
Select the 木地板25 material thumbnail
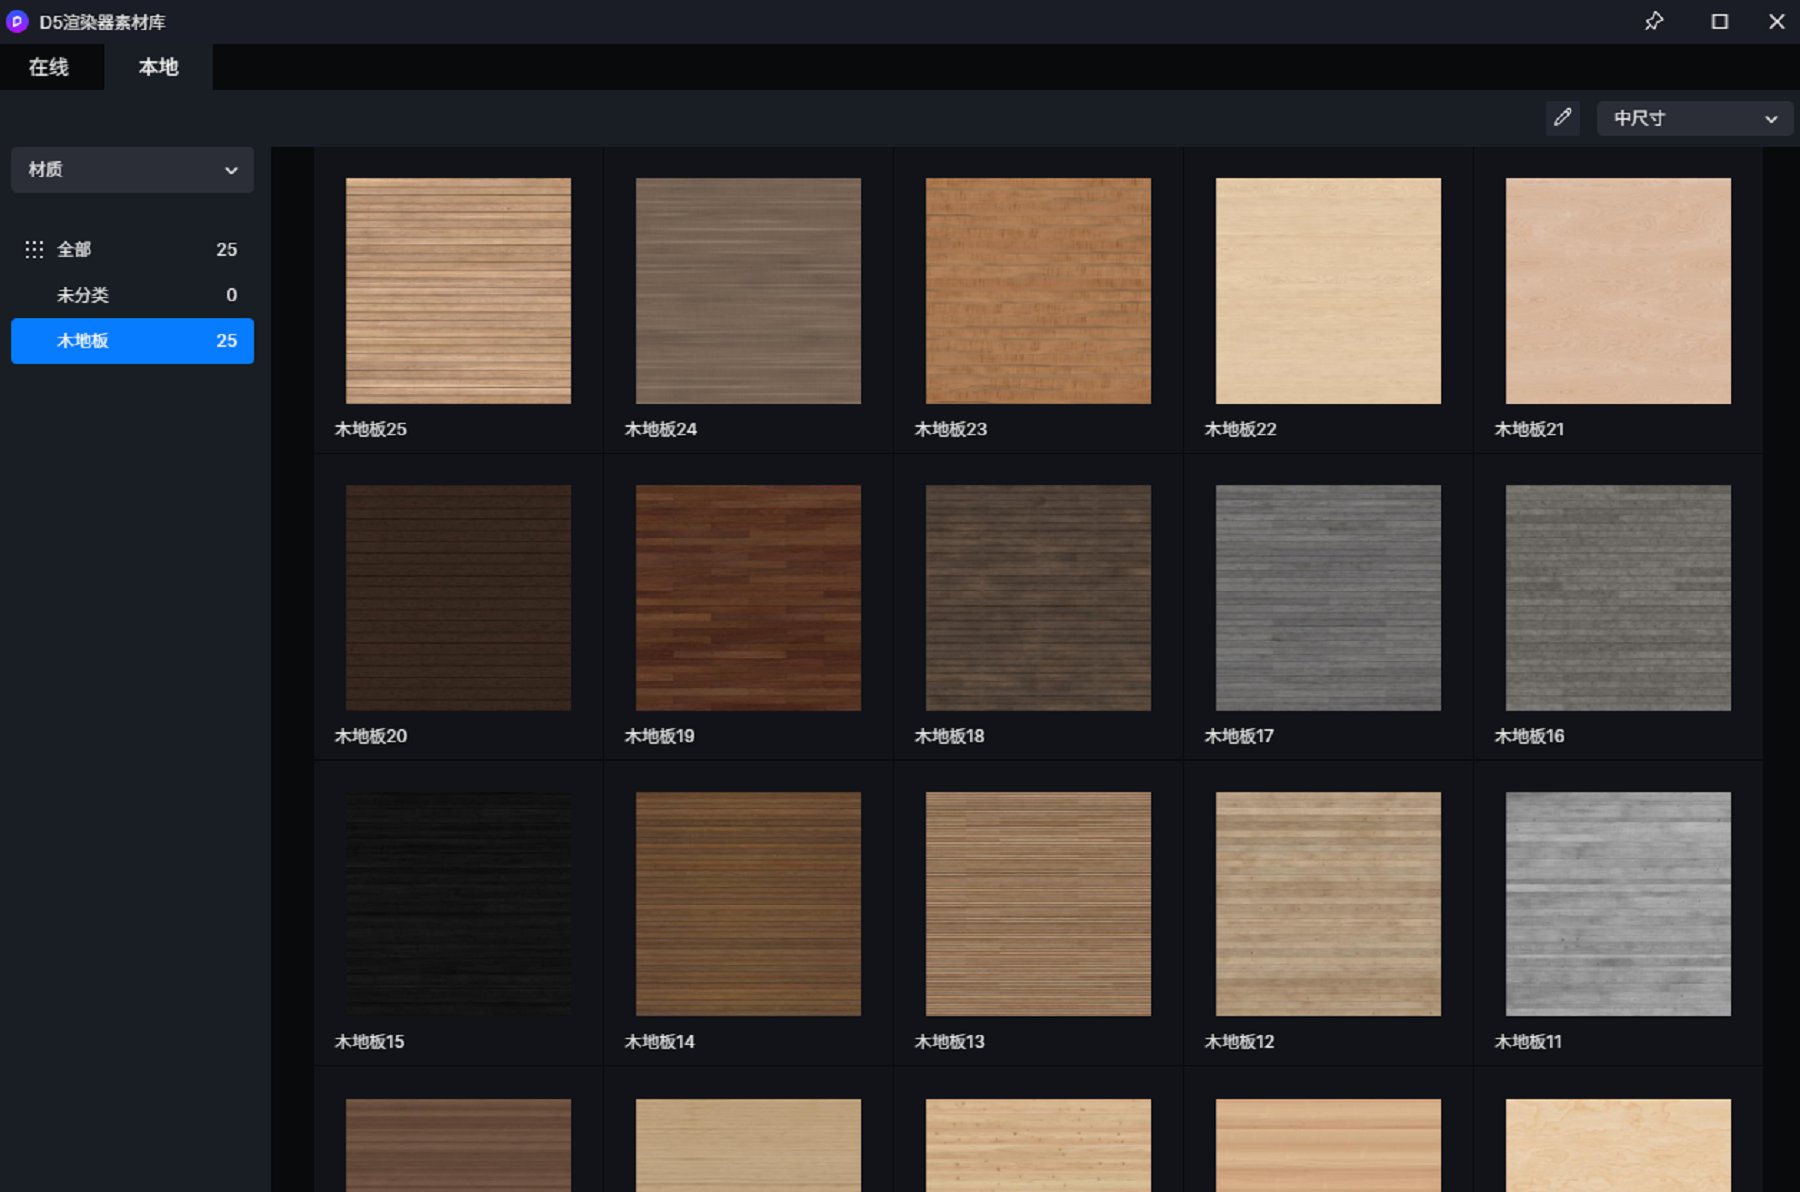458,291
